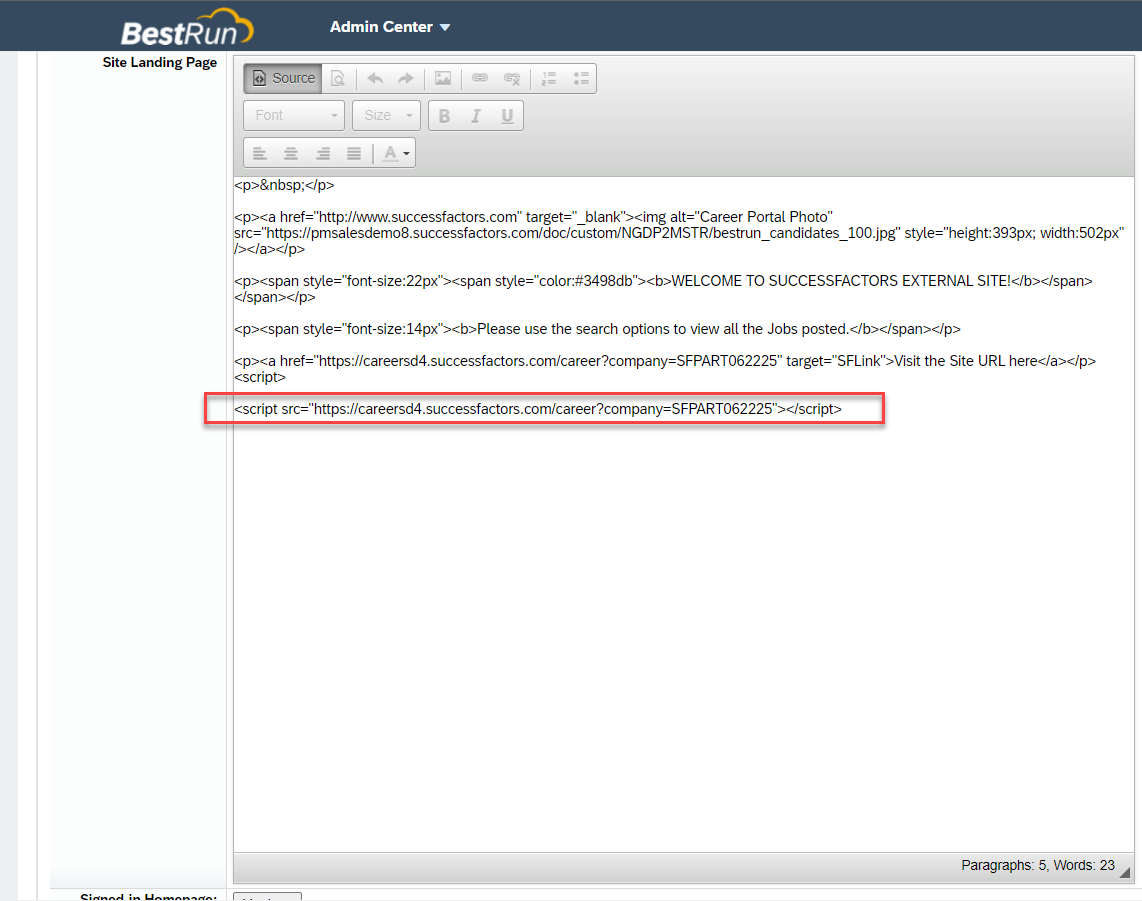Open the text color picker
This screenshot has width=1142, height=901.
tap(395, 153)
